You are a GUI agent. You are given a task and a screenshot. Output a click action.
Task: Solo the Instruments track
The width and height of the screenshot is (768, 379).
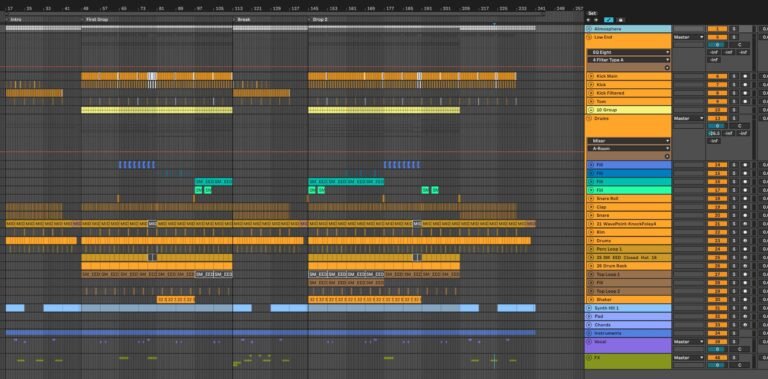point(734,333)
